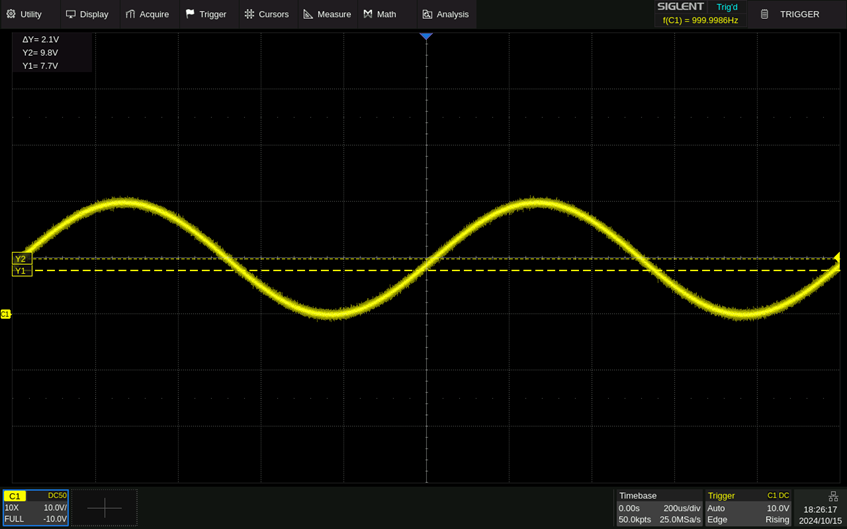Click the blue trigger position marker
This screenshot has width=847, height=529.
point(426,37)
